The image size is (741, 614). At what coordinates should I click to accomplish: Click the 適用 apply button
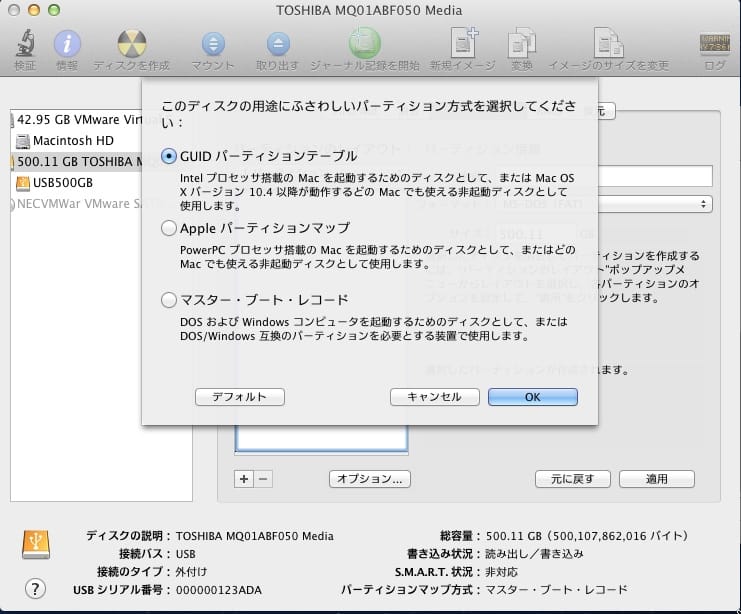657,479
